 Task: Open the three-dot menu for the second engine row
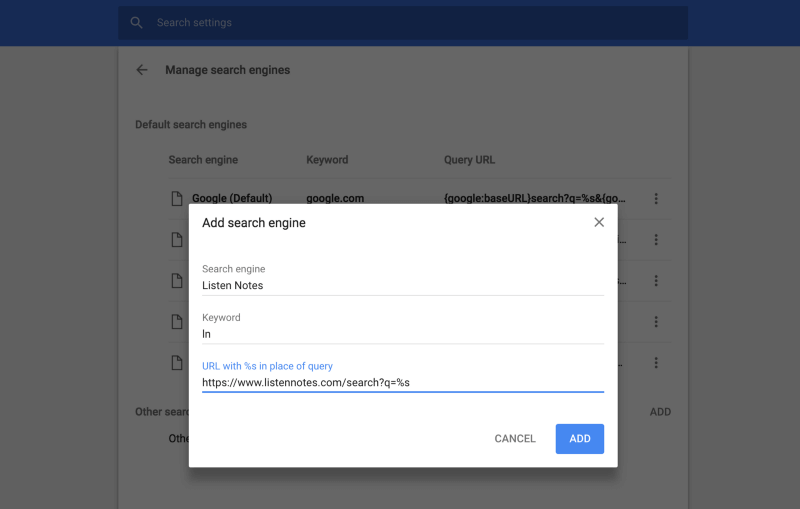[656, 240]
